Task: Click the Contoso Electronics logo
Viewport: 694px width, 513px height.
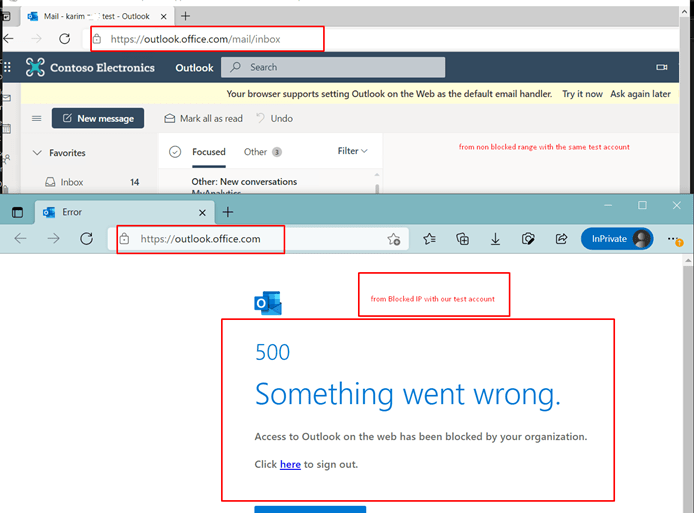Action: point(36,68)
